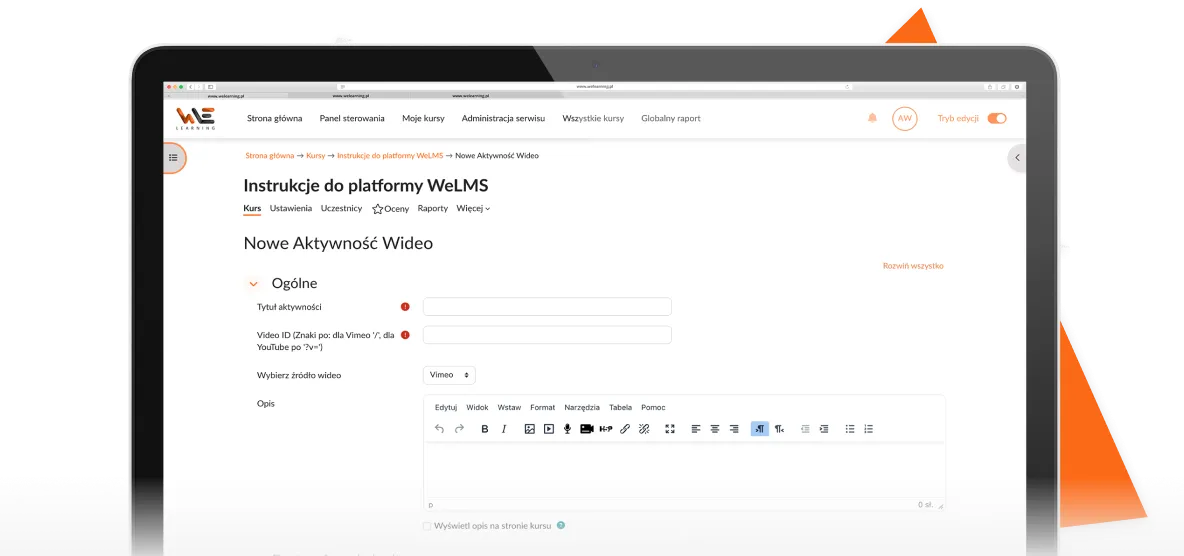This screenshot has width=1184, height=556.
Task: Open the course index drawer icon
Action: (x=174, y=158)
